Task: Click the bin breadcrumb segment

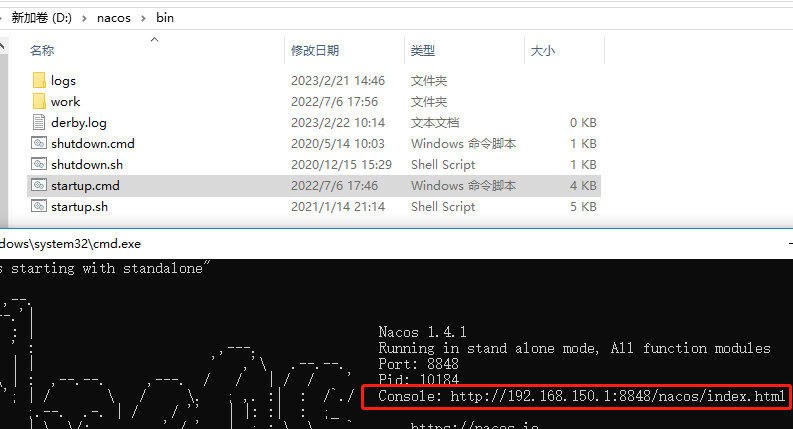Action: pos(165,18)
